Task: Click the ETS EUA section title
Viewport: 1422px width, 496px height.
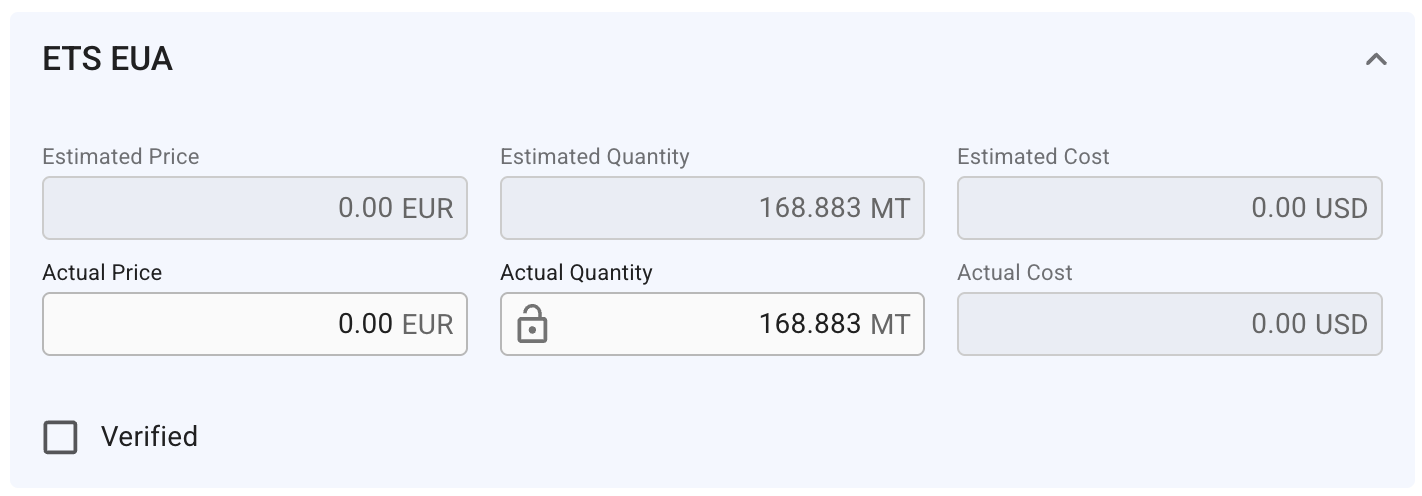Action: coord(108,60)
